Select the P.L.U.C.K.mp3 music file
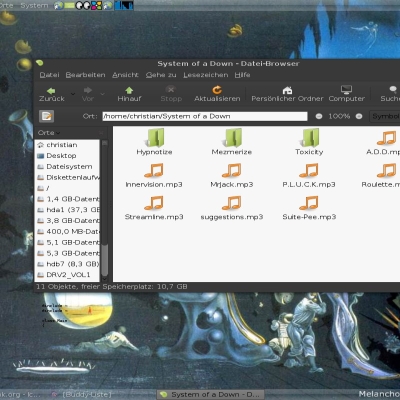The height and width of the screenshot is (400, 400). [x=309, y=175]
